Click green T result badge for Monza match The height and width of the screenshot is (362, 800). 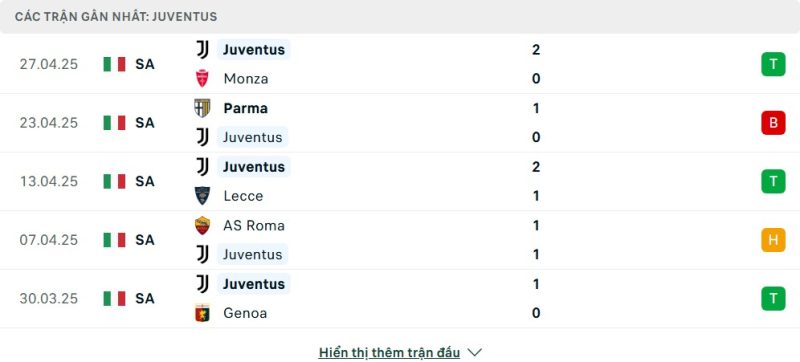click(773, 64)
